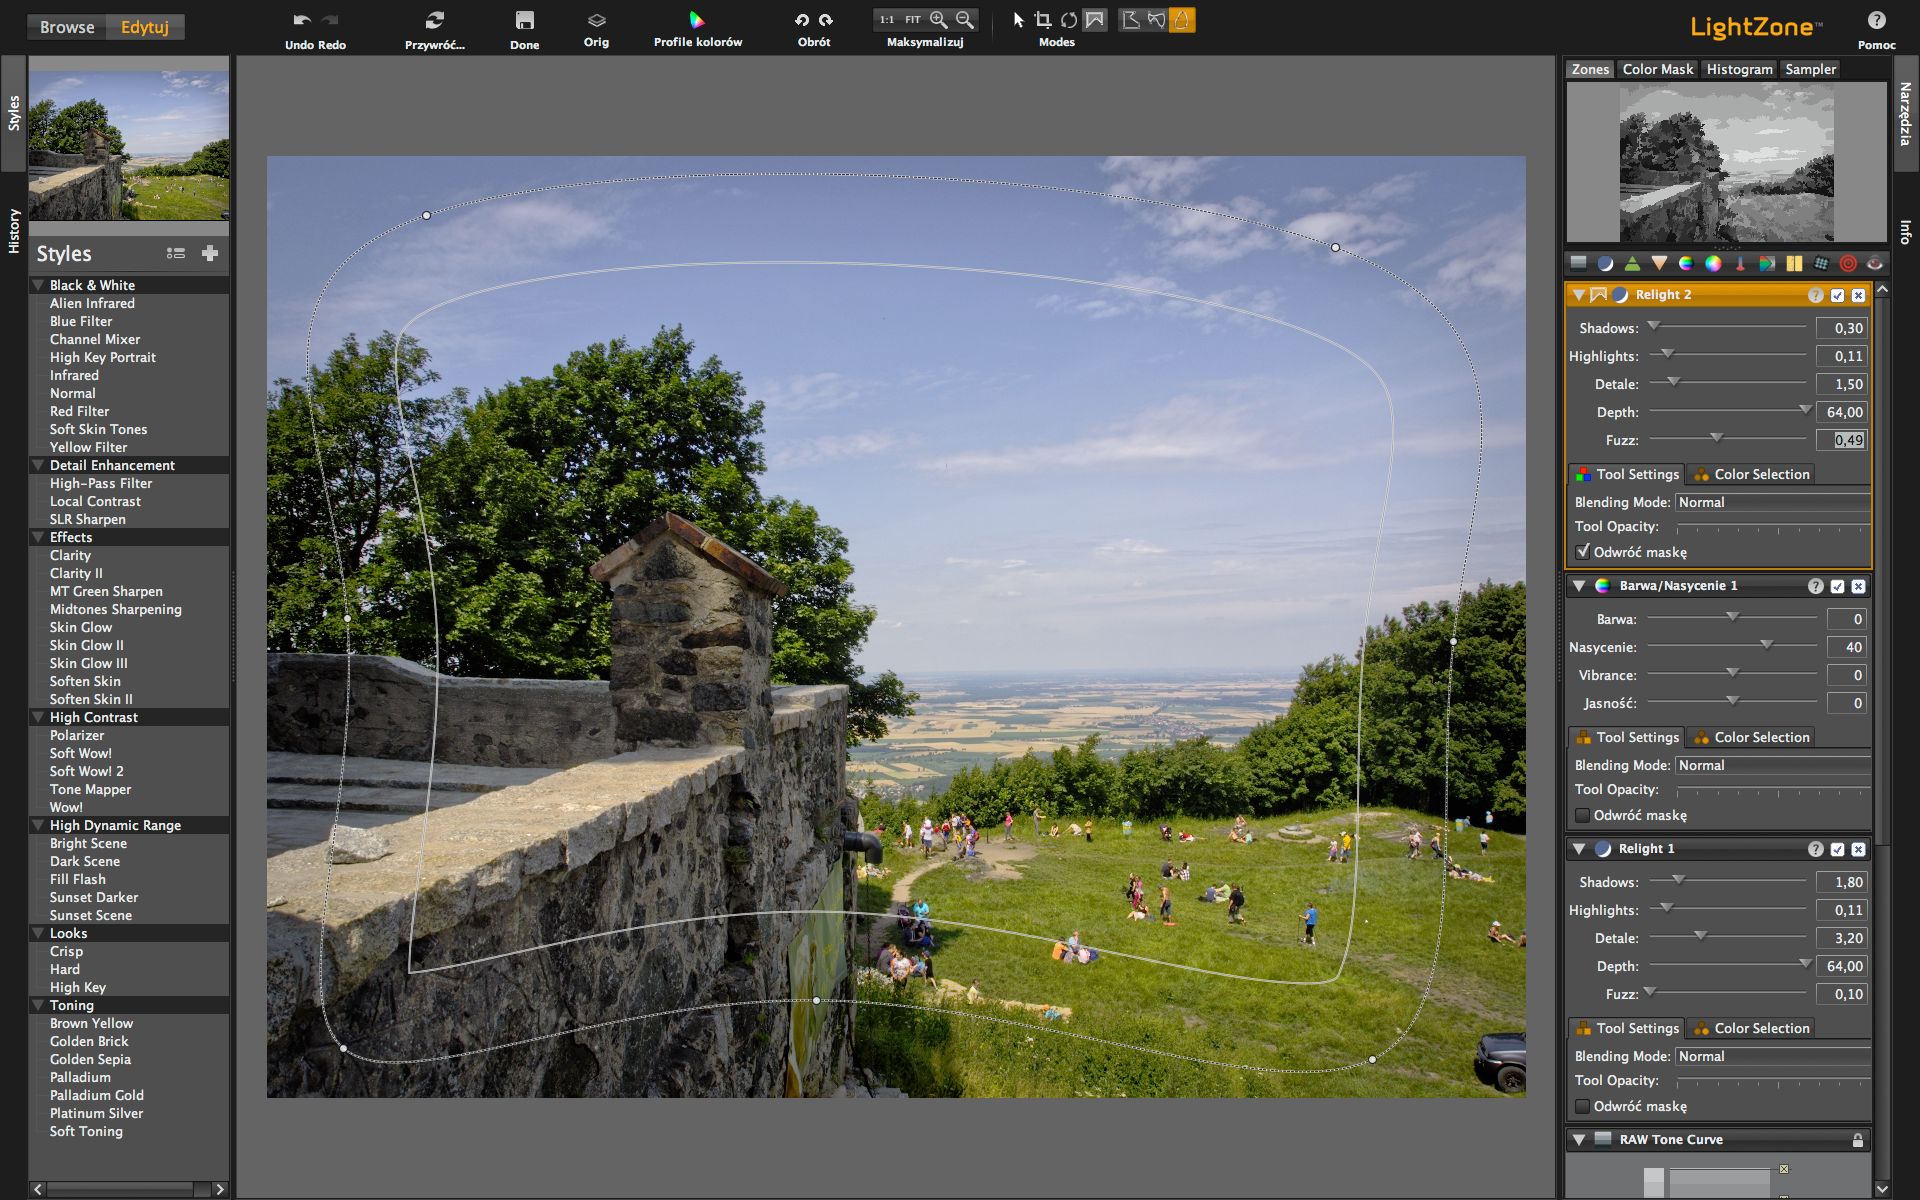The width and height of the screenshot is (1920, 1200).
Task: Select the Rotate tool
Action: tap(1068, 18)
